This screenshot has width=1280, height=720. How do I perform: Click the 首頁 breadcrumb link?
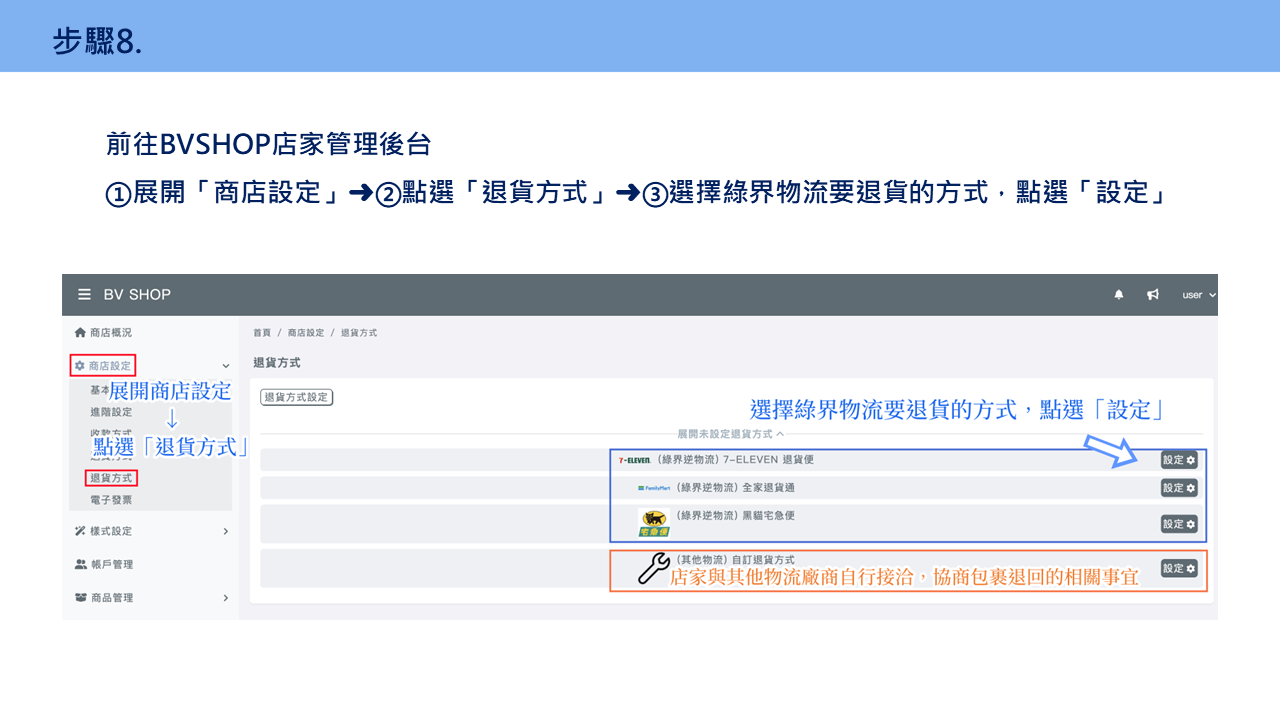click(x=262, y=333)
